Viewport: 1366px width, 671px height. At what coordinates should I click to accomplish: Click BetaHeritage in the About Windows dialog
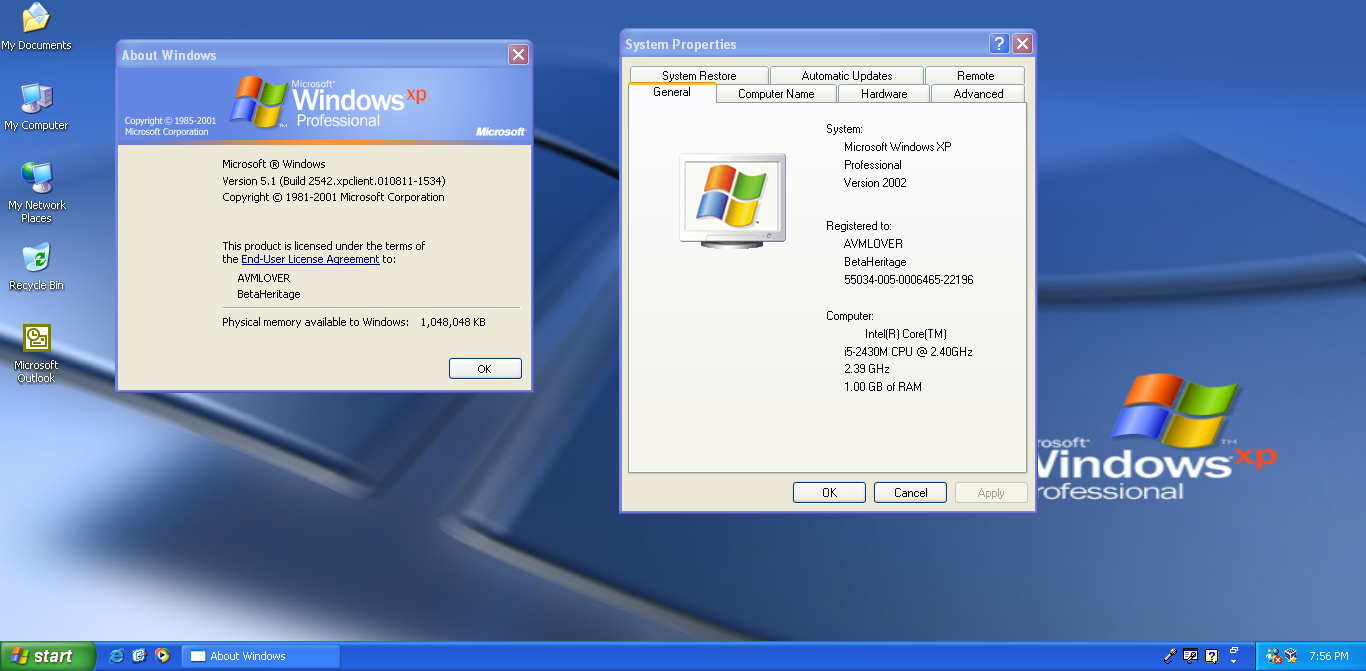[x=269, y=294]
